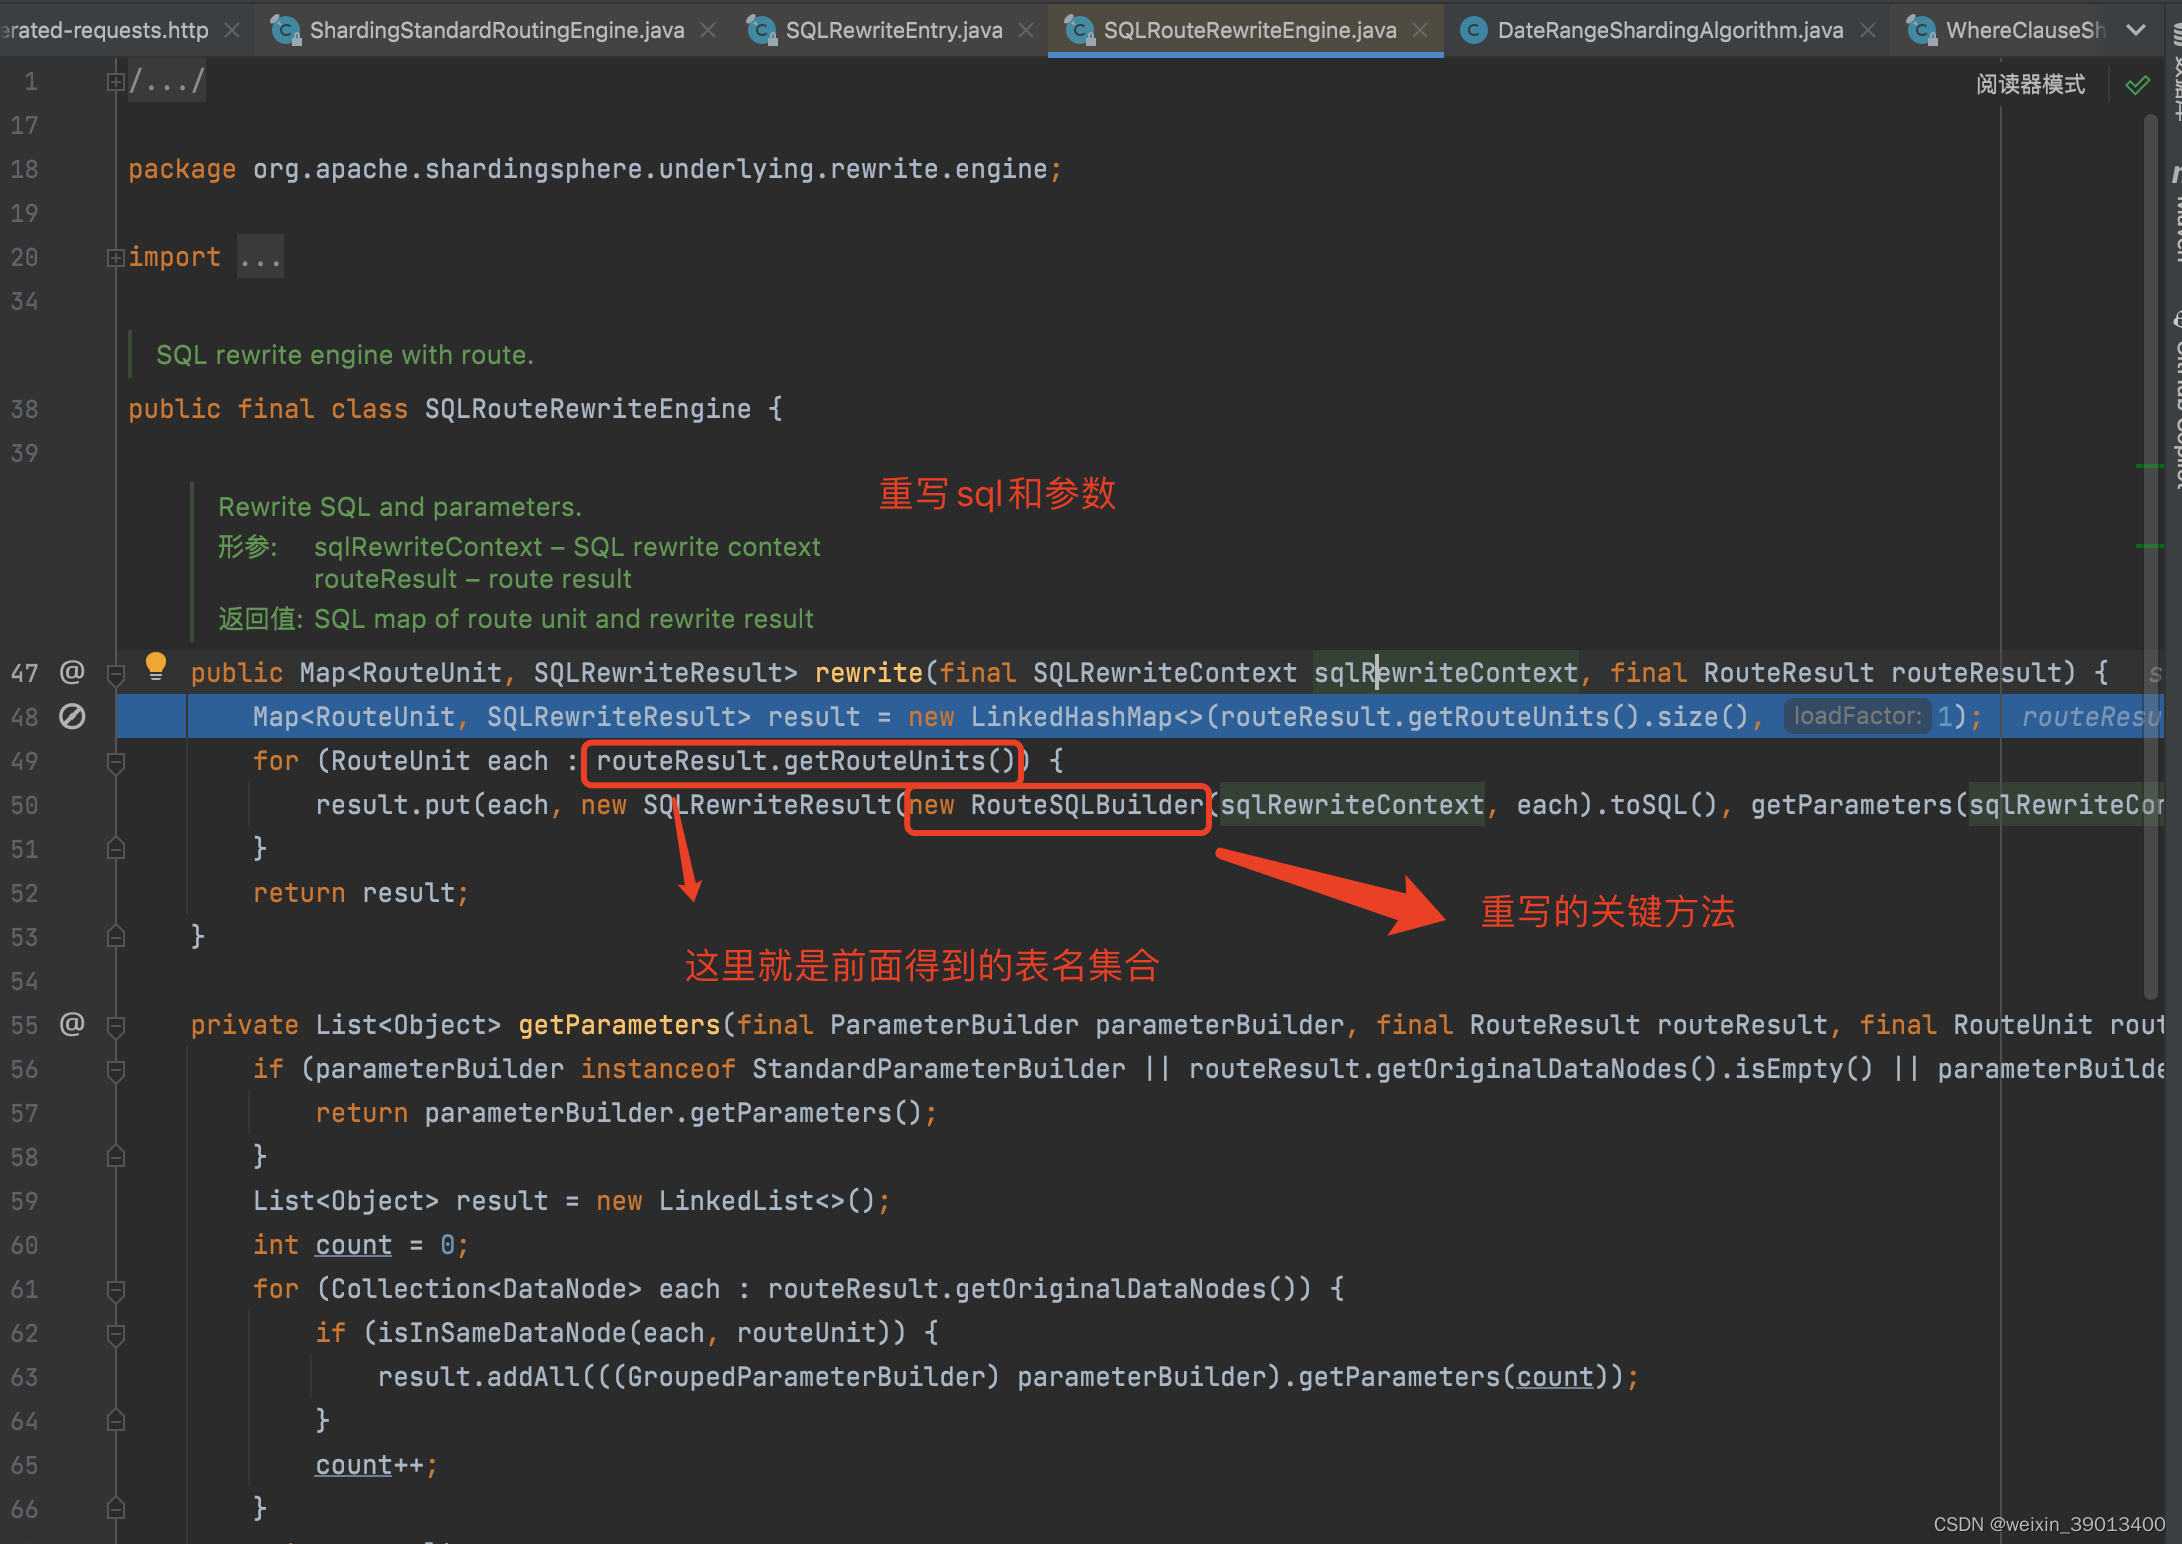The image size is (2182, 1544).
Task: Click the editor vertical scrollbar
Action: pyautogui.click(x=2151, y=555)
